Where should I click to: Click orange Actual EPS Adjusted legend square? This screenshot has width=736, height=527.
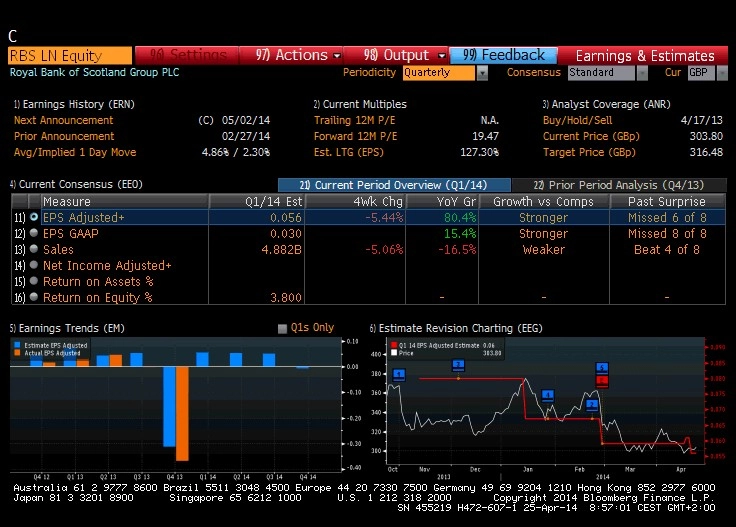[17, 352]
